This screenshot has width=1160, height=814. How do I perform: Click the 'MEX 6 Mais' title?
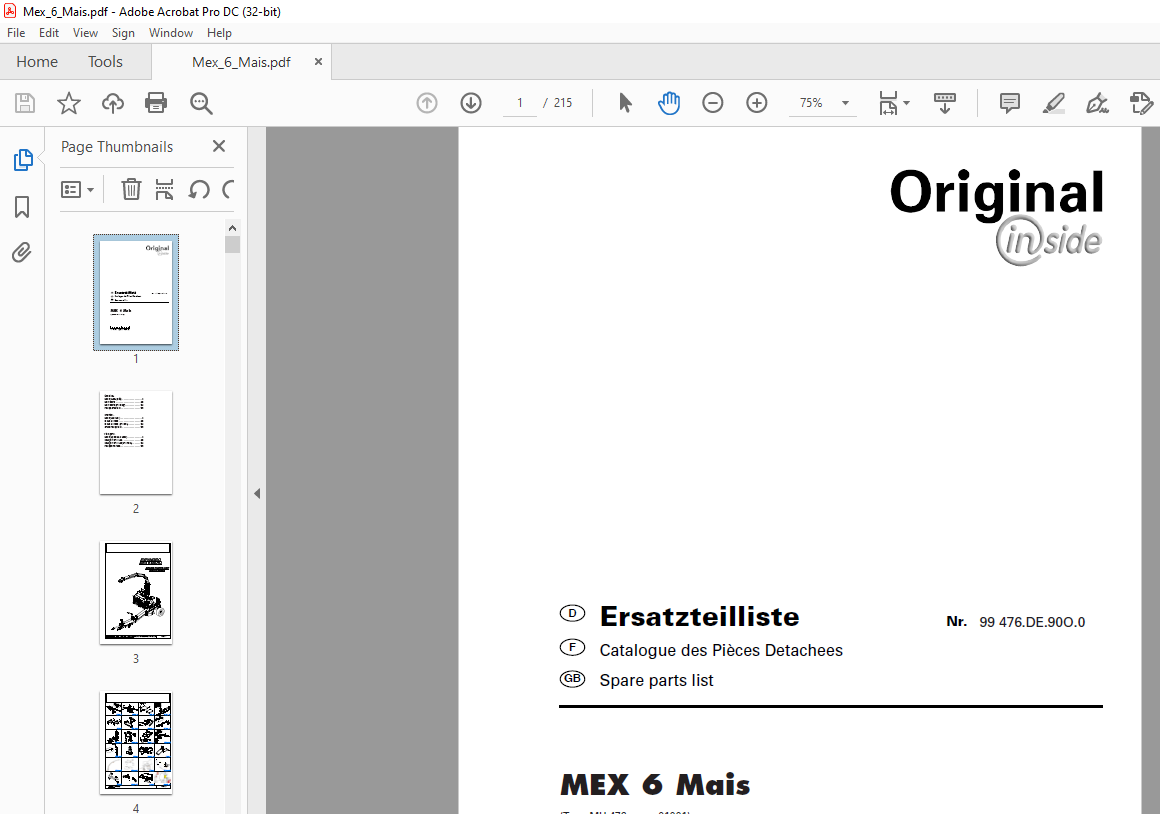(655, 784)
